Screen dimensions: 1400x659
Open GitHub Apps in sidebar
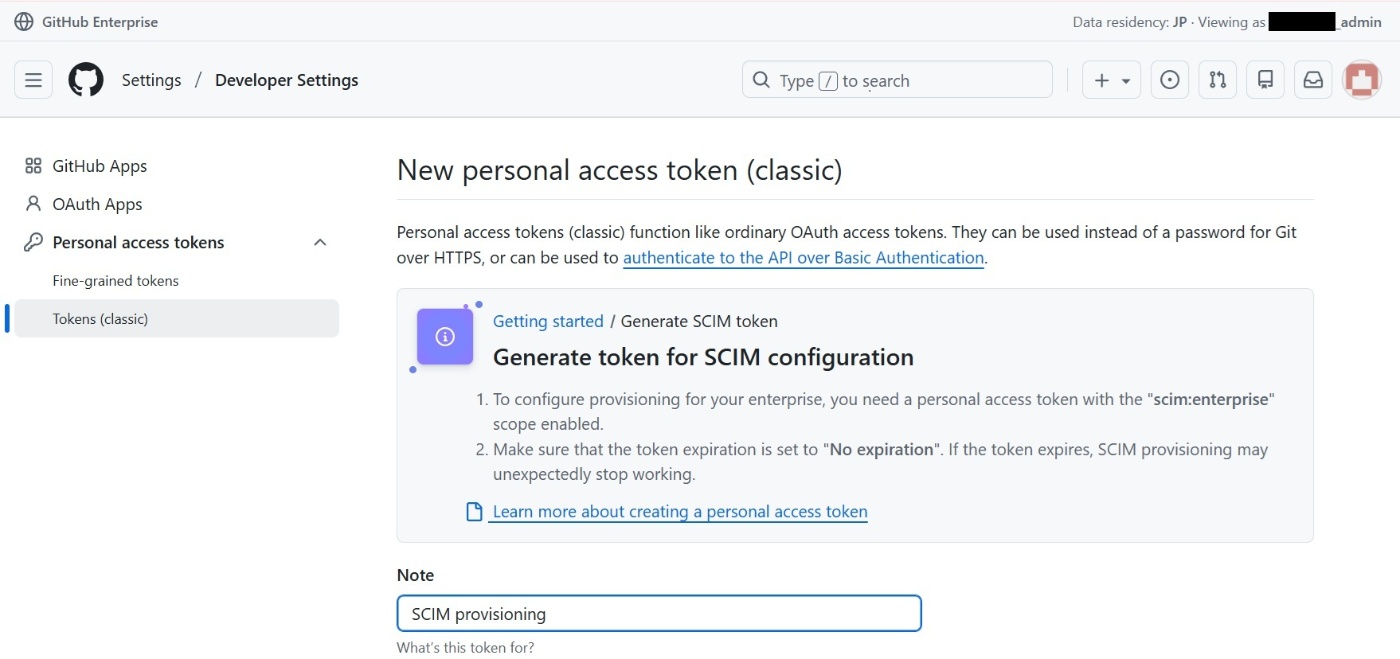tap(99, 166)
